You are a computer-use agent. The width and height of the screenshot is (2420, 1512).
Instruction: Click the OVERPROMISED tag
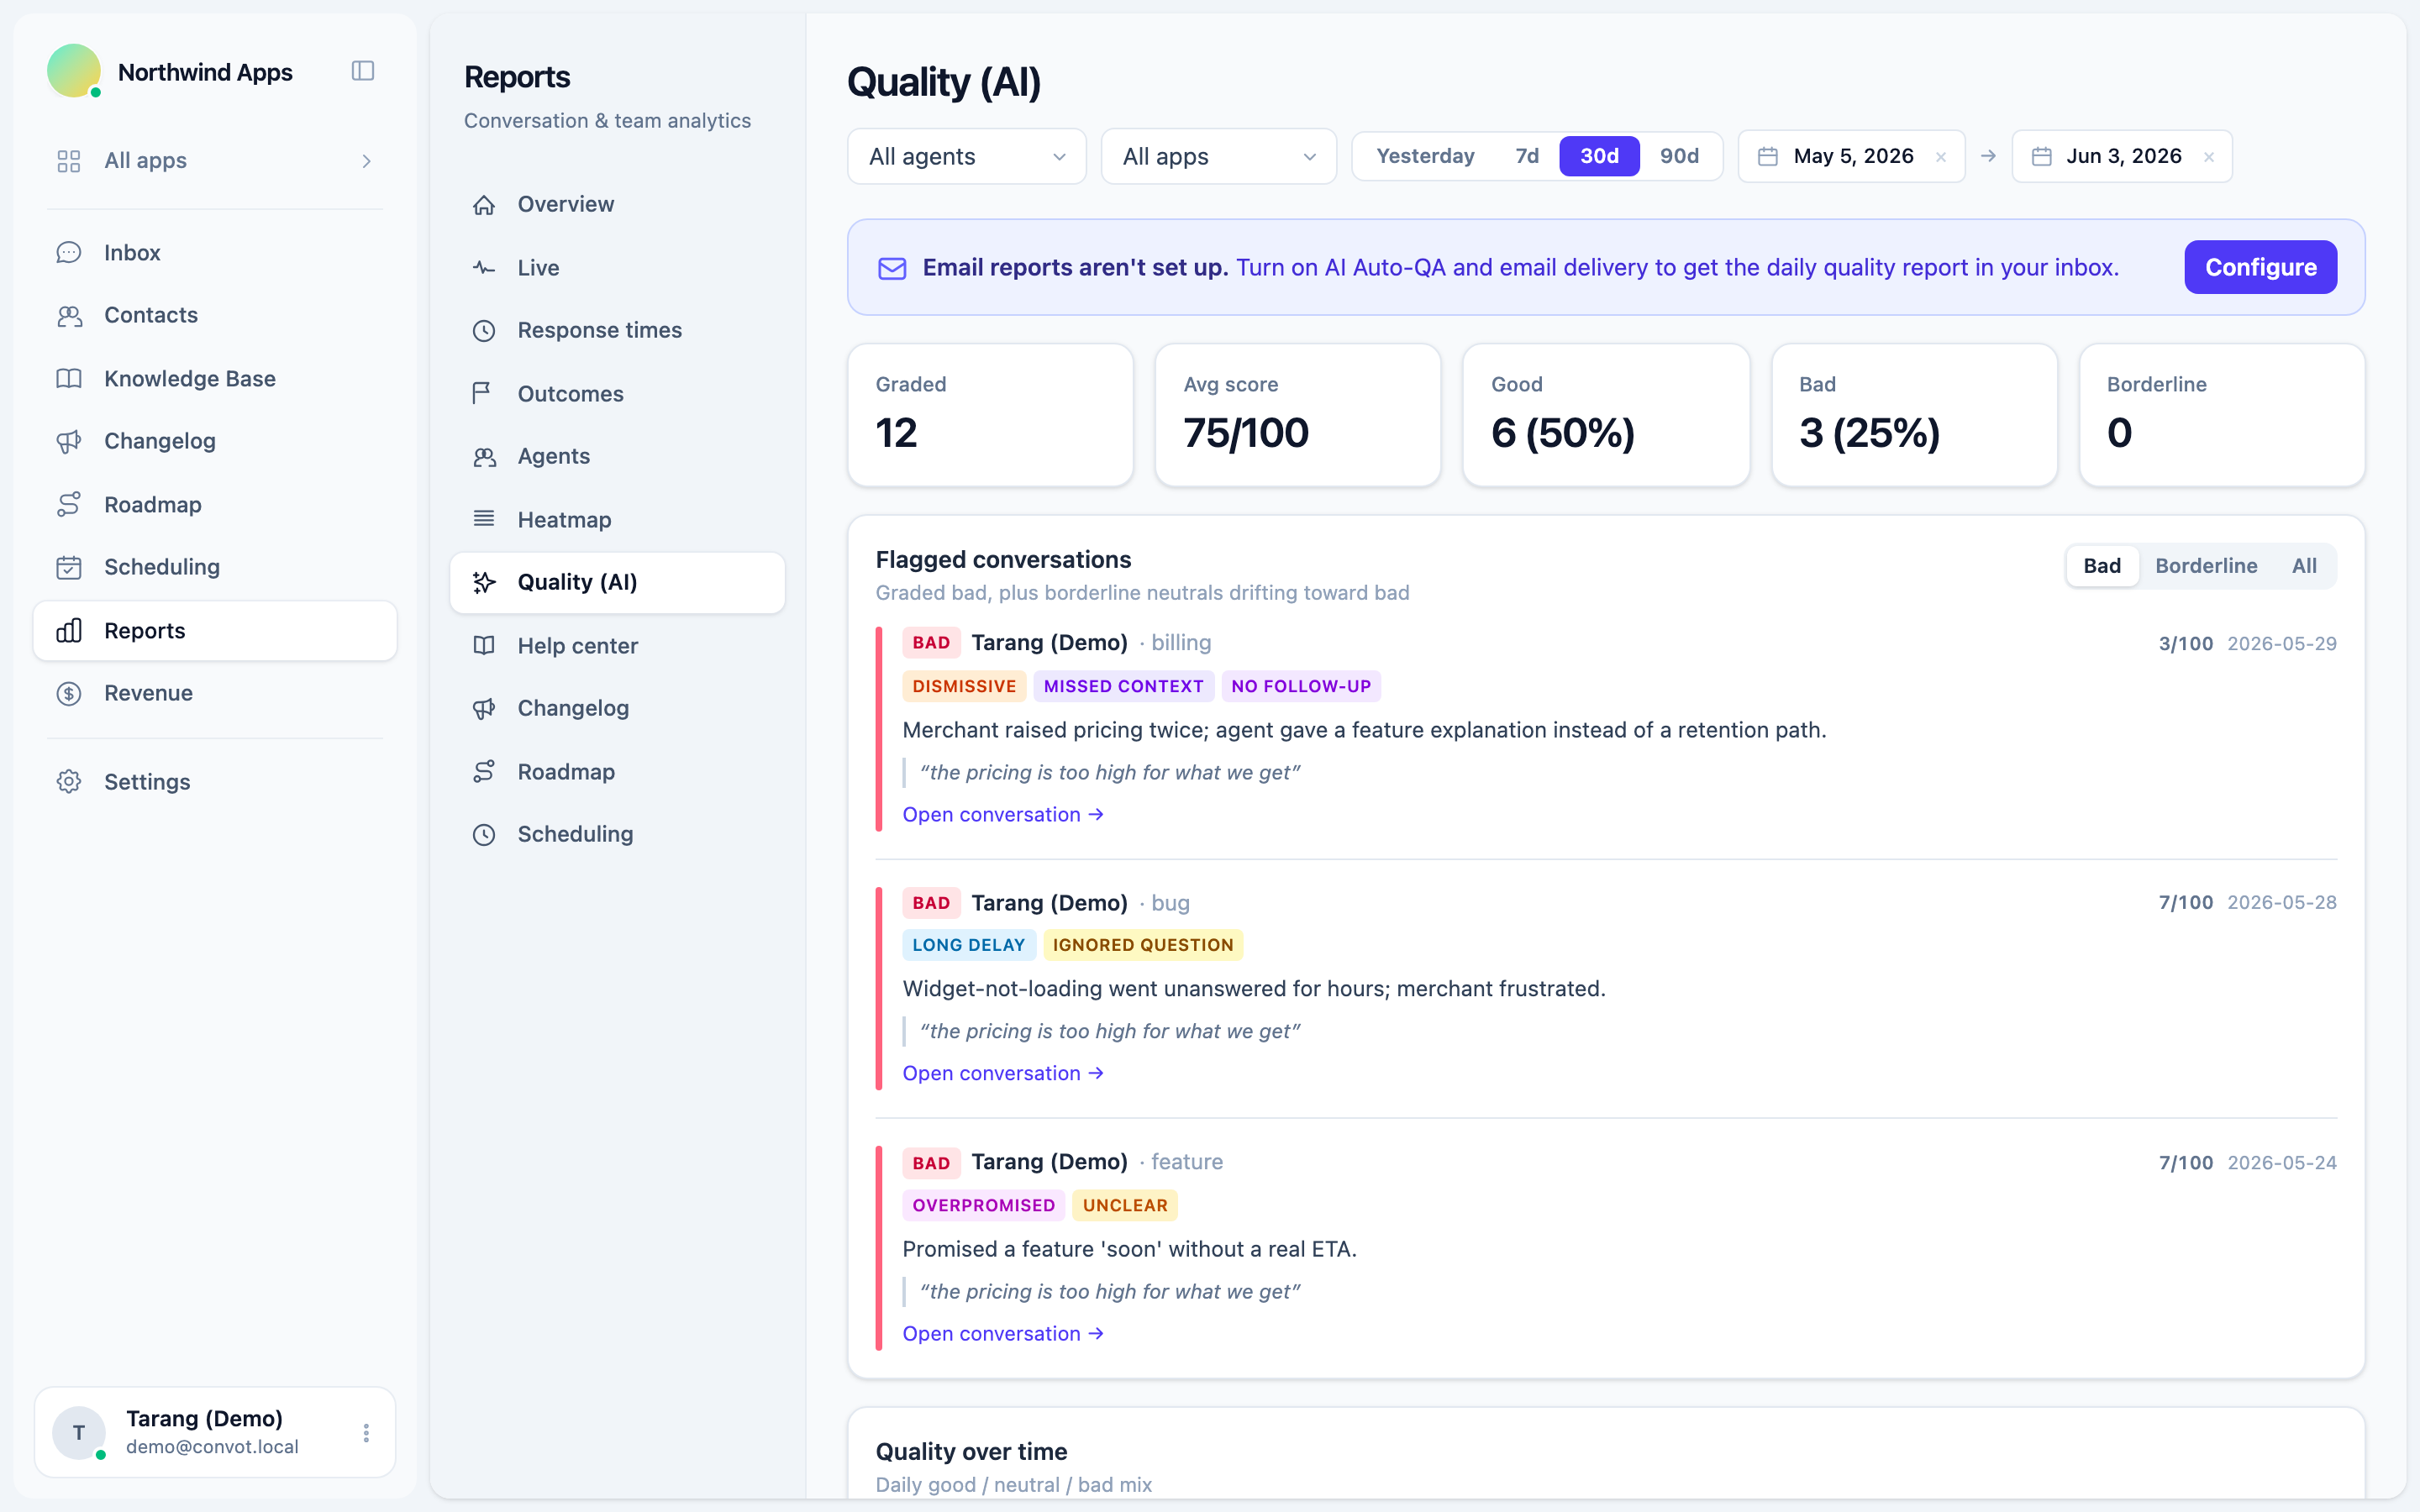(983, 1206)
